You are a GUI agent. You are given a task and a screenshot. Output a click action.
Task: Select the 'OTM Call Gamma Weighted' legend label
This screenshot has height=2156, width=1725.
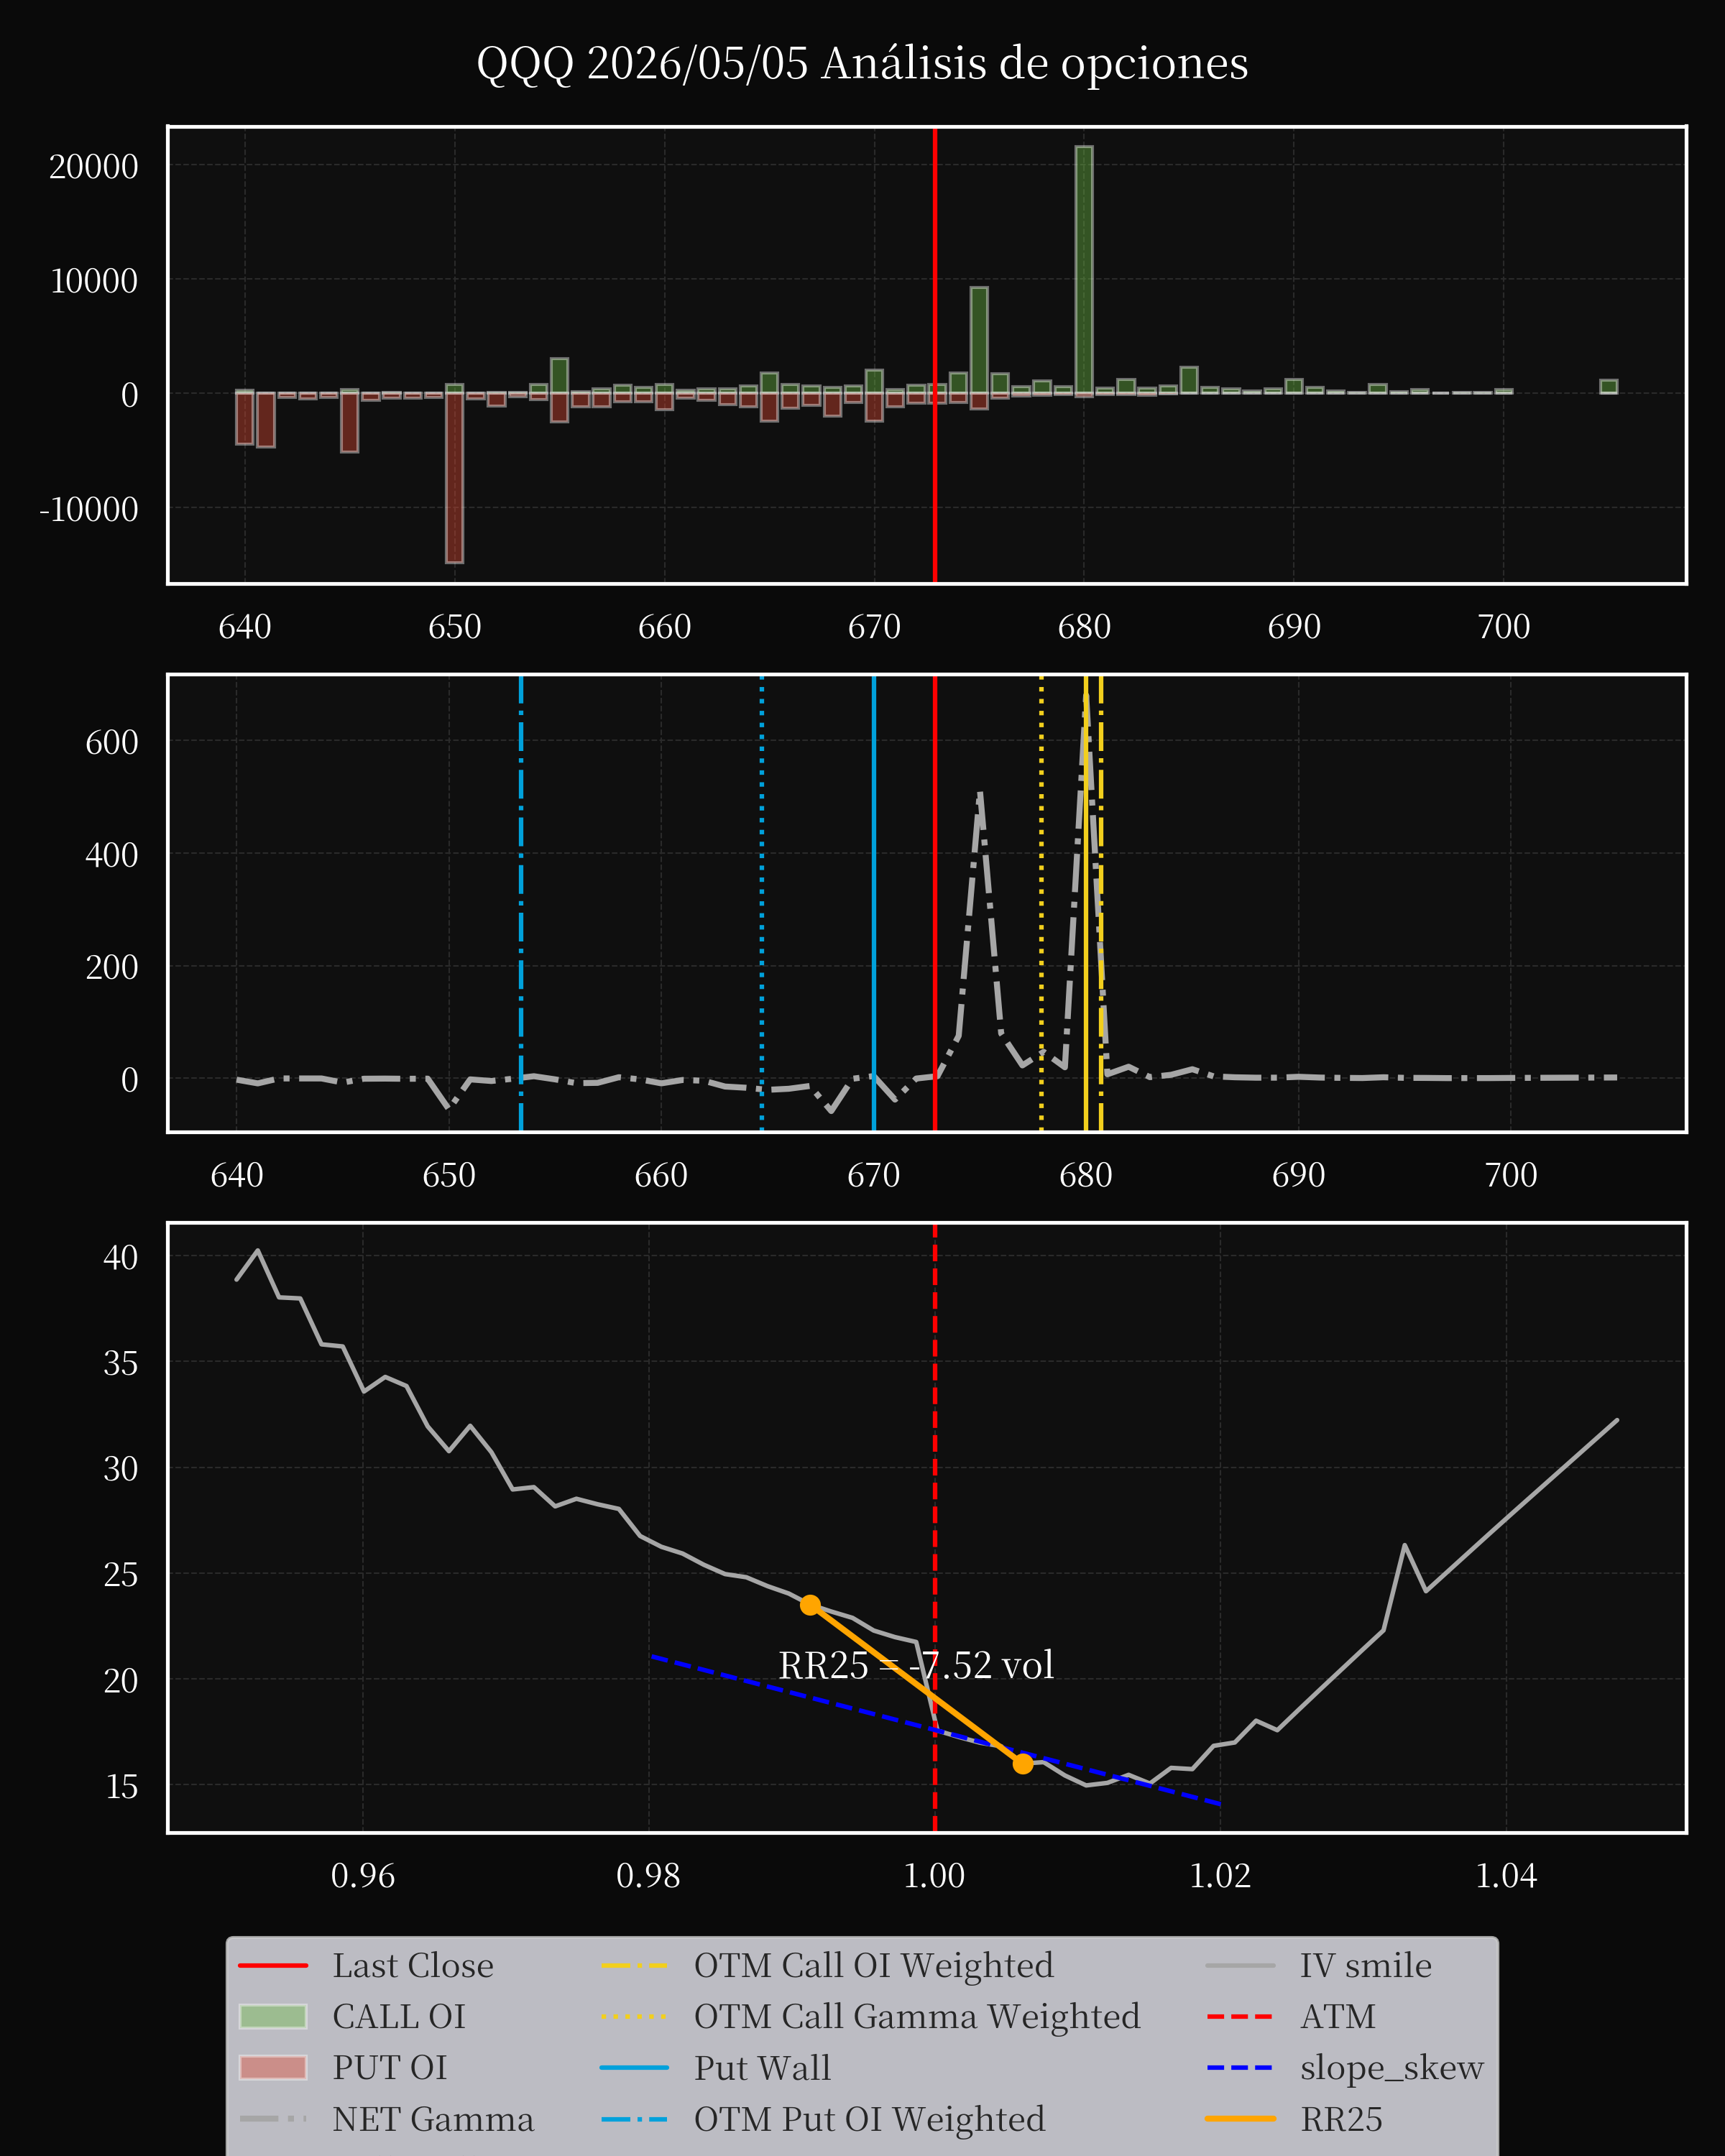(917, 2016)
